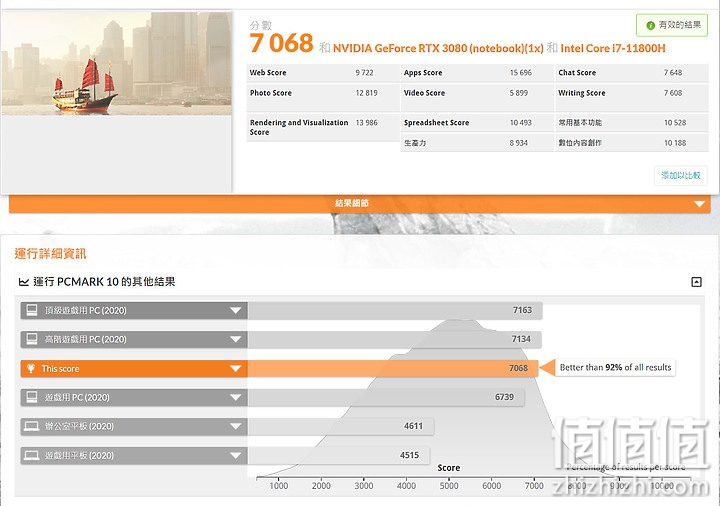
Task: Click the 4515 score bar
Action: click(339, 455)
